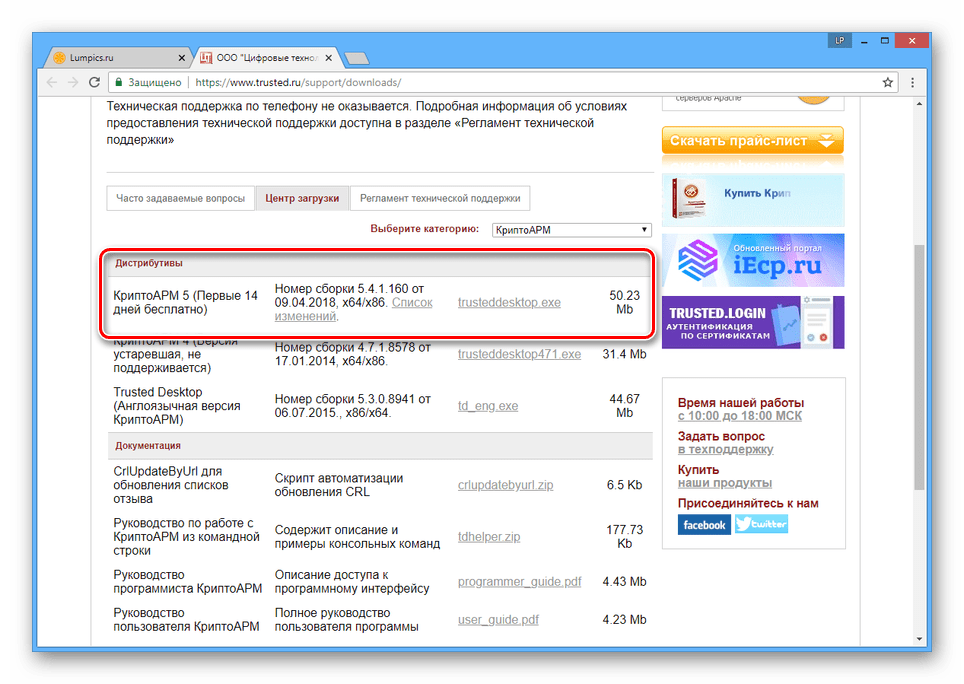The image size is (964, 684).
Task: Click the browser back arrow
Action: click(52, 82)
